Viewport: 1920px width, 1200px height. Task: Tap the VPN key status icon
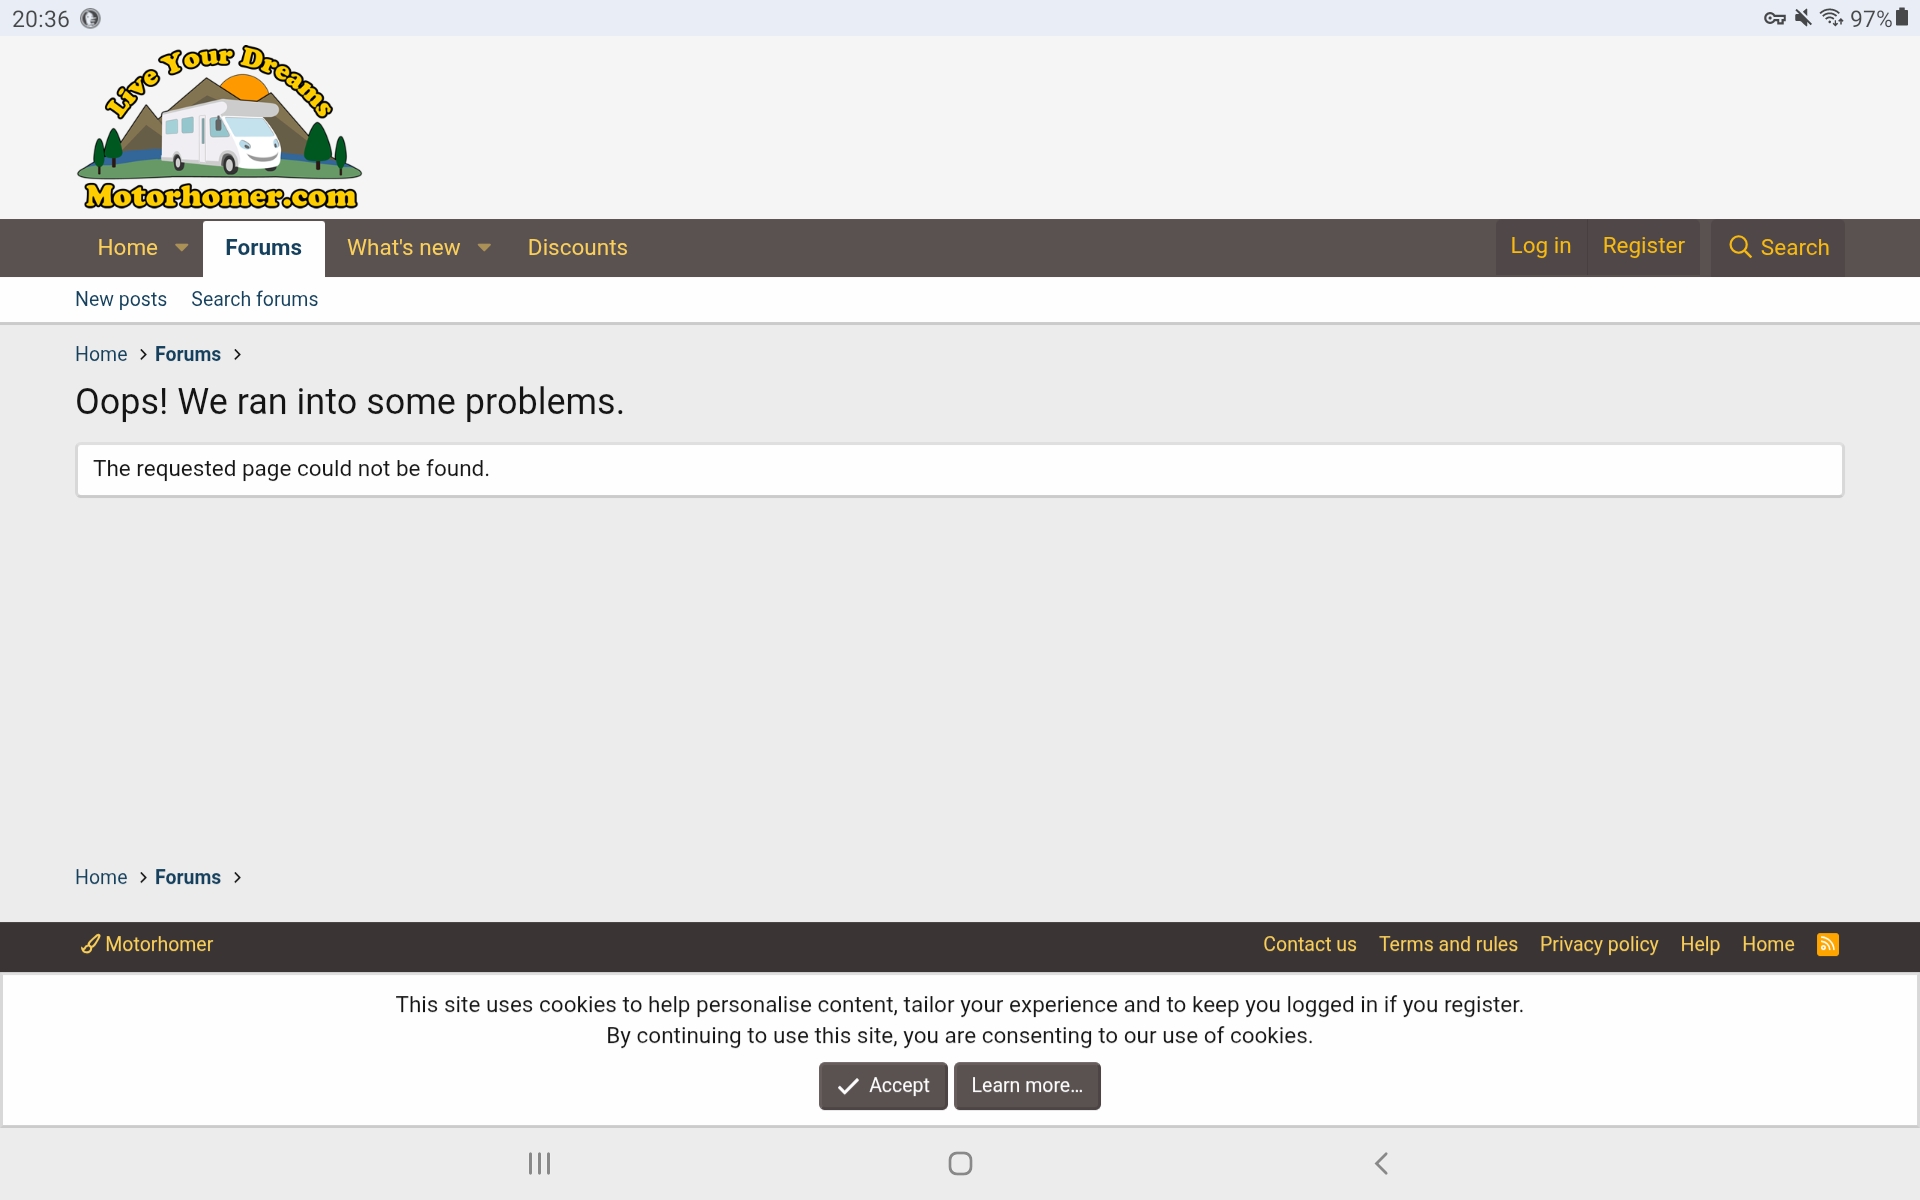pyautogui.click(x=1774, y=18)
